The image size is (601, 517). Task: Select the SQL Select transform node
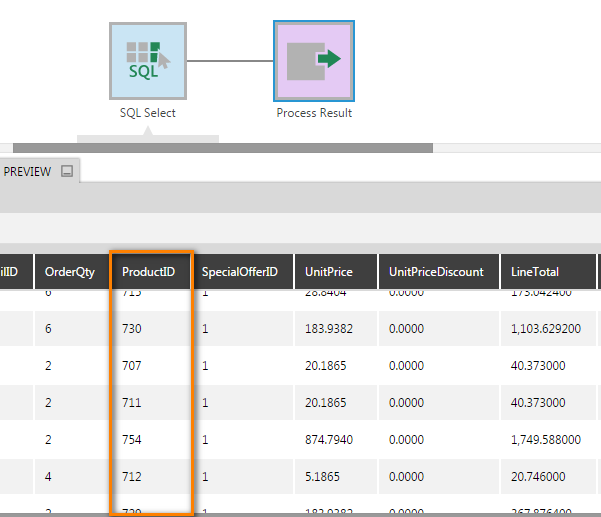click(x=148, y=61)
